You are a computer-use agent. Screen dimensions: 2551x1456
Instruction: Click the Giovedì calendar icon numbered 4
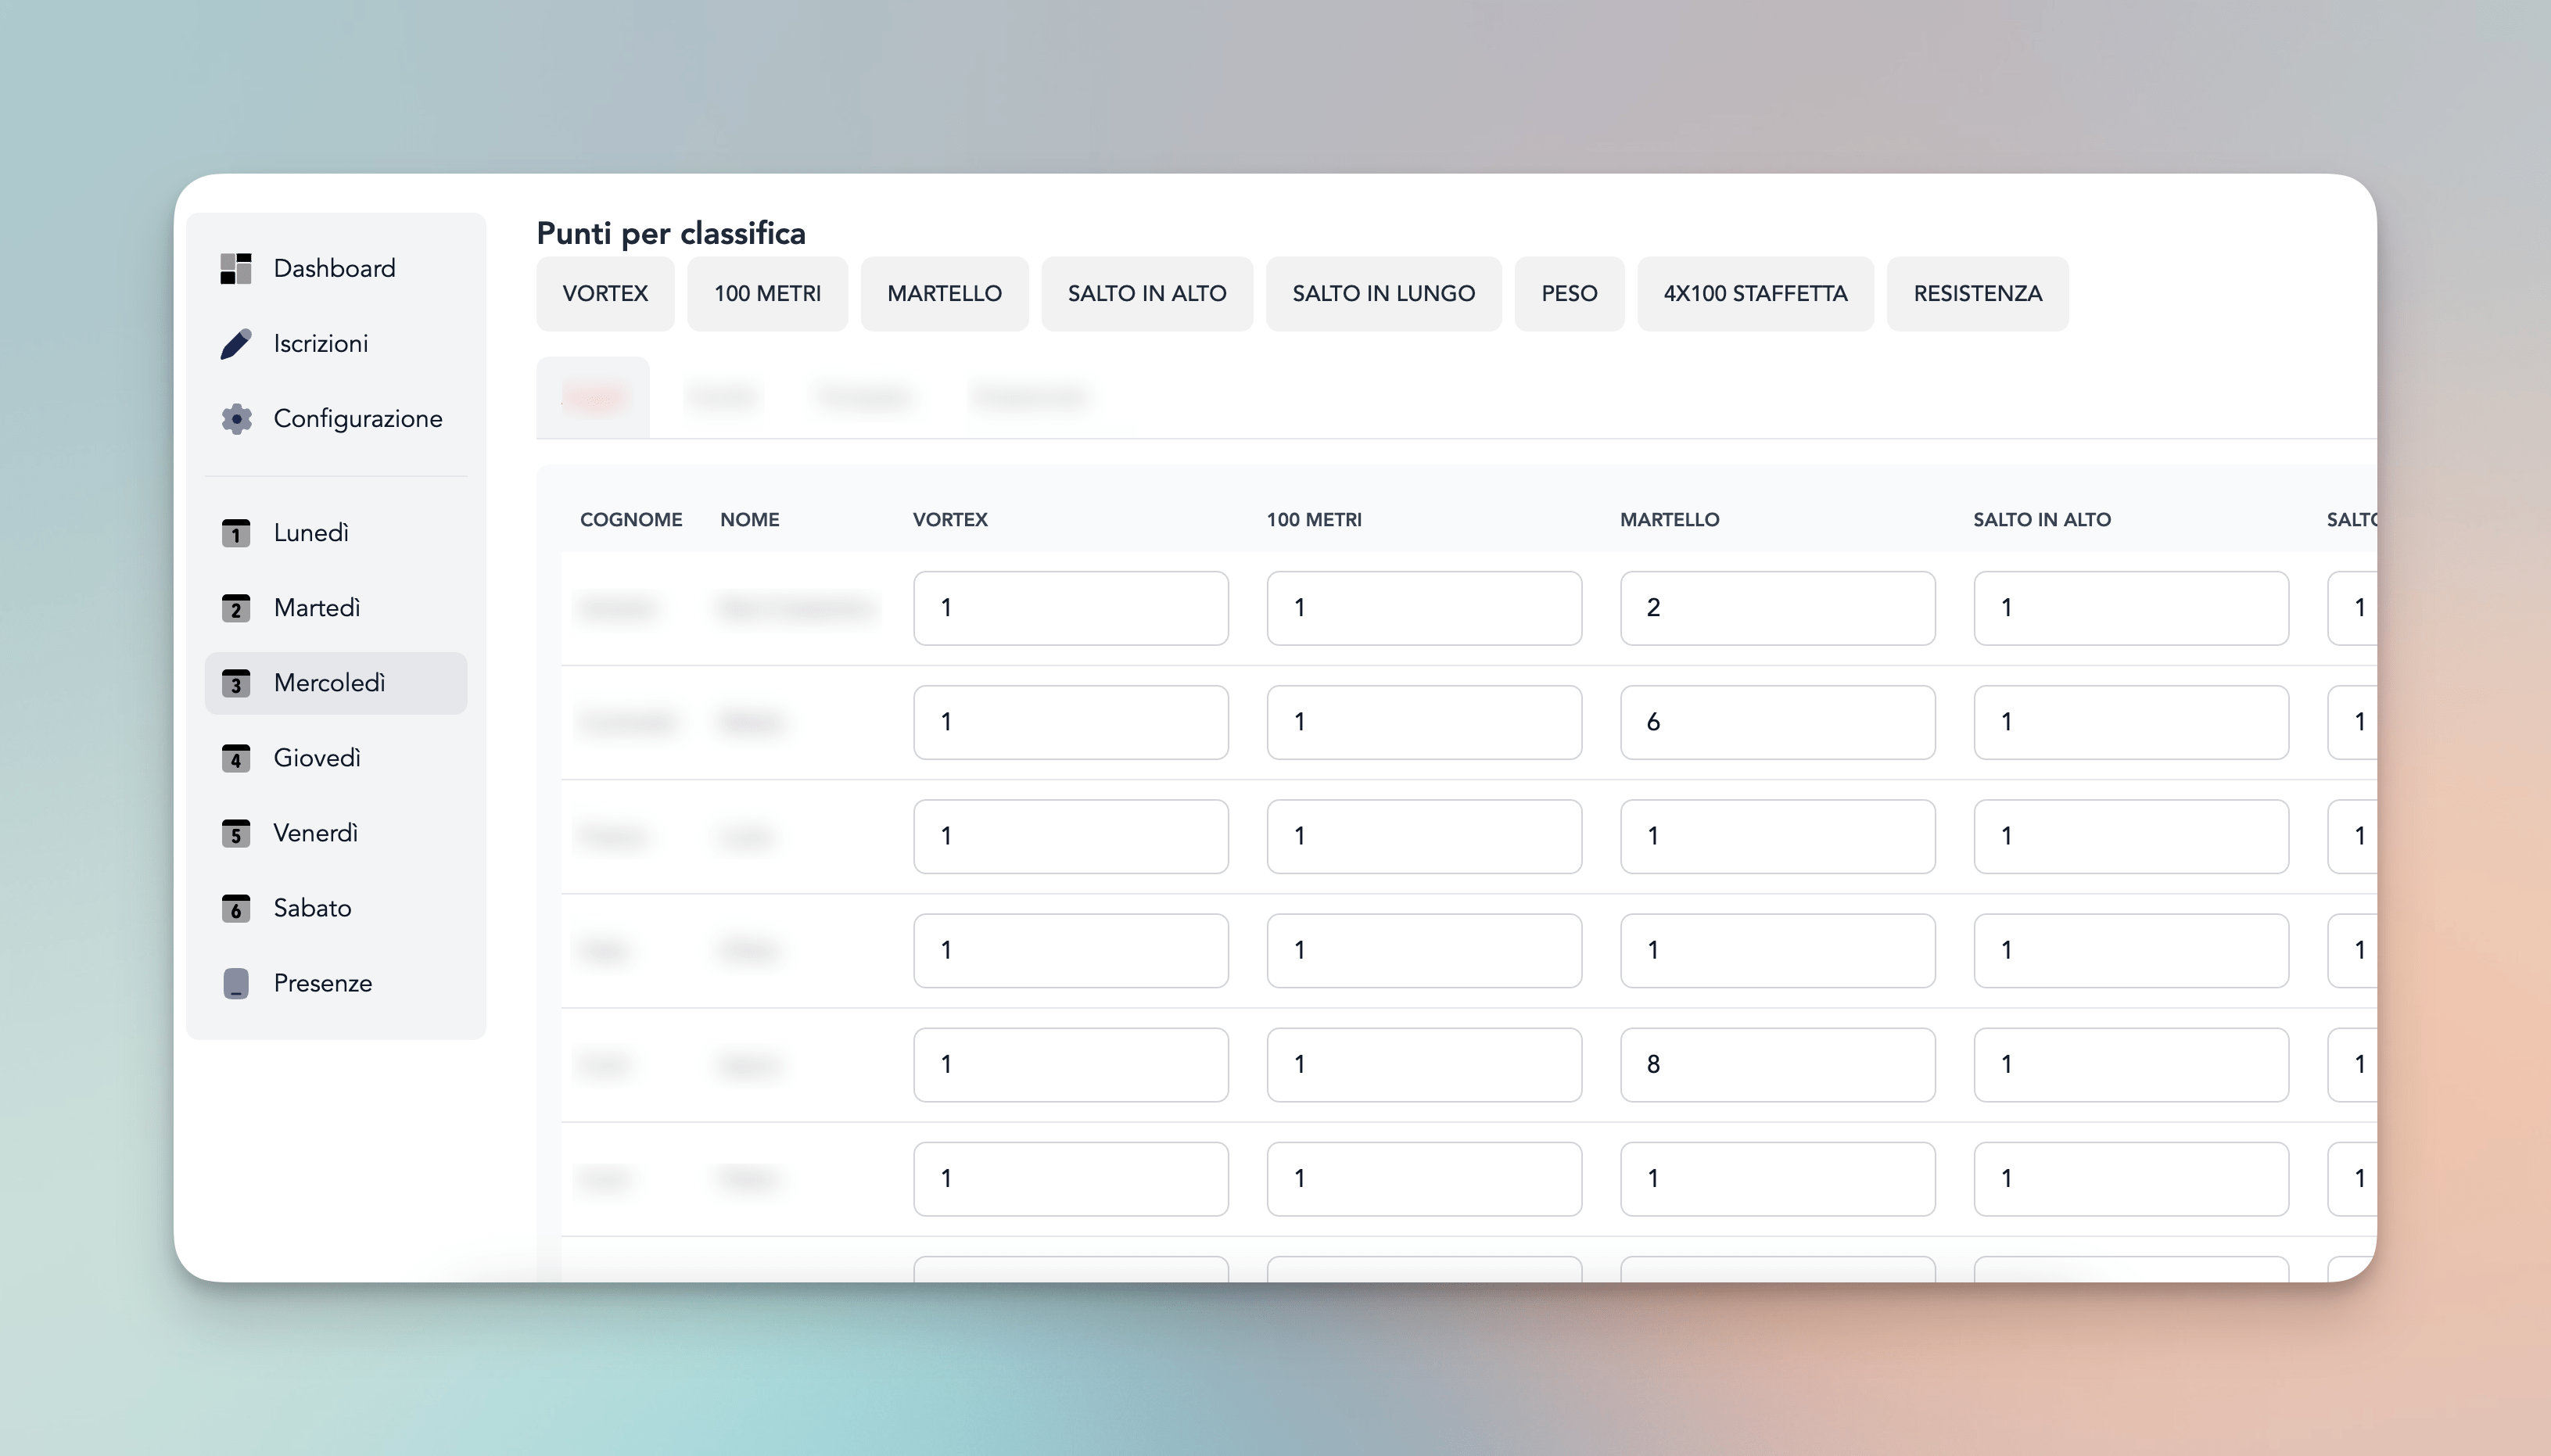tap(236, 758)
